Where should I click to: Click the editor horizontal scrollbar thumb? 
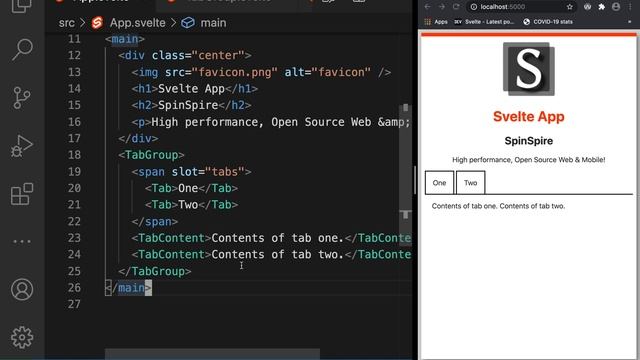click(x=212, y=353)
